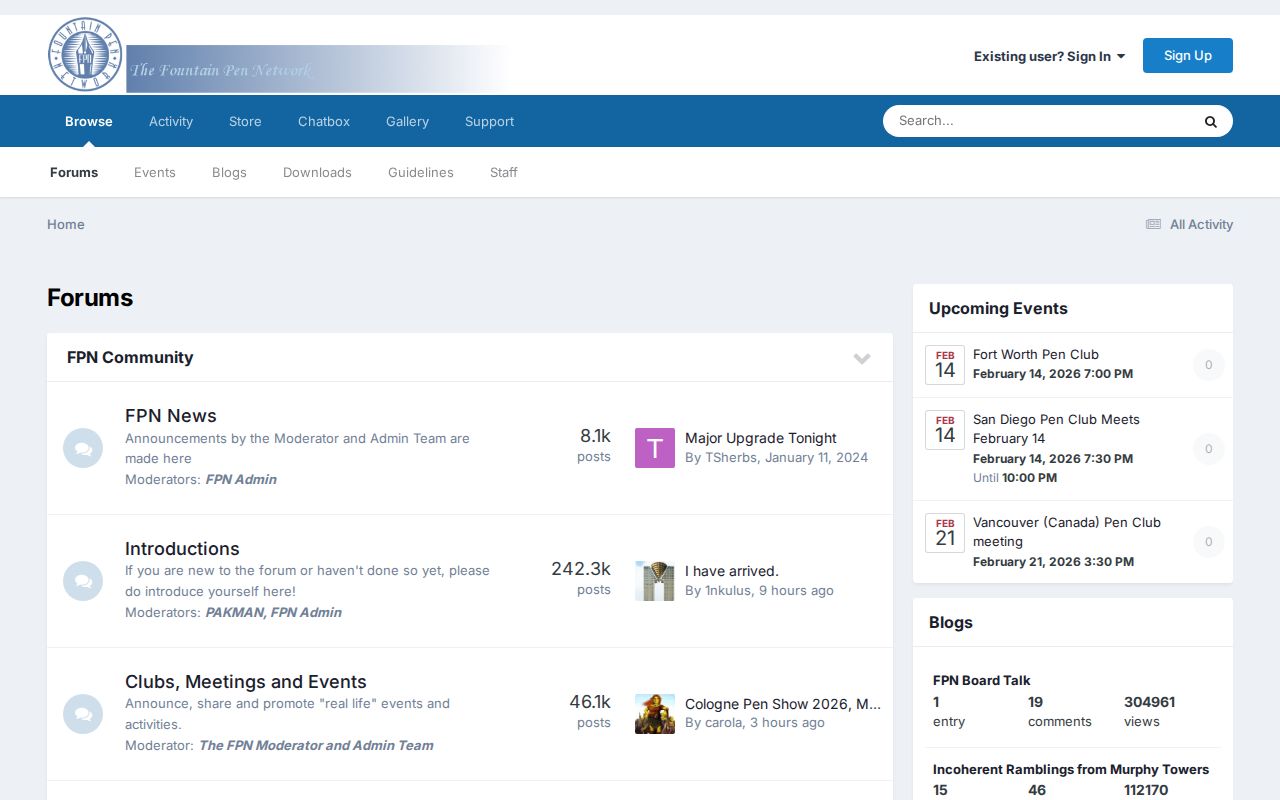Collapse the FPN Community section
Screen dimensions: 1280x800
click(862, 358)
